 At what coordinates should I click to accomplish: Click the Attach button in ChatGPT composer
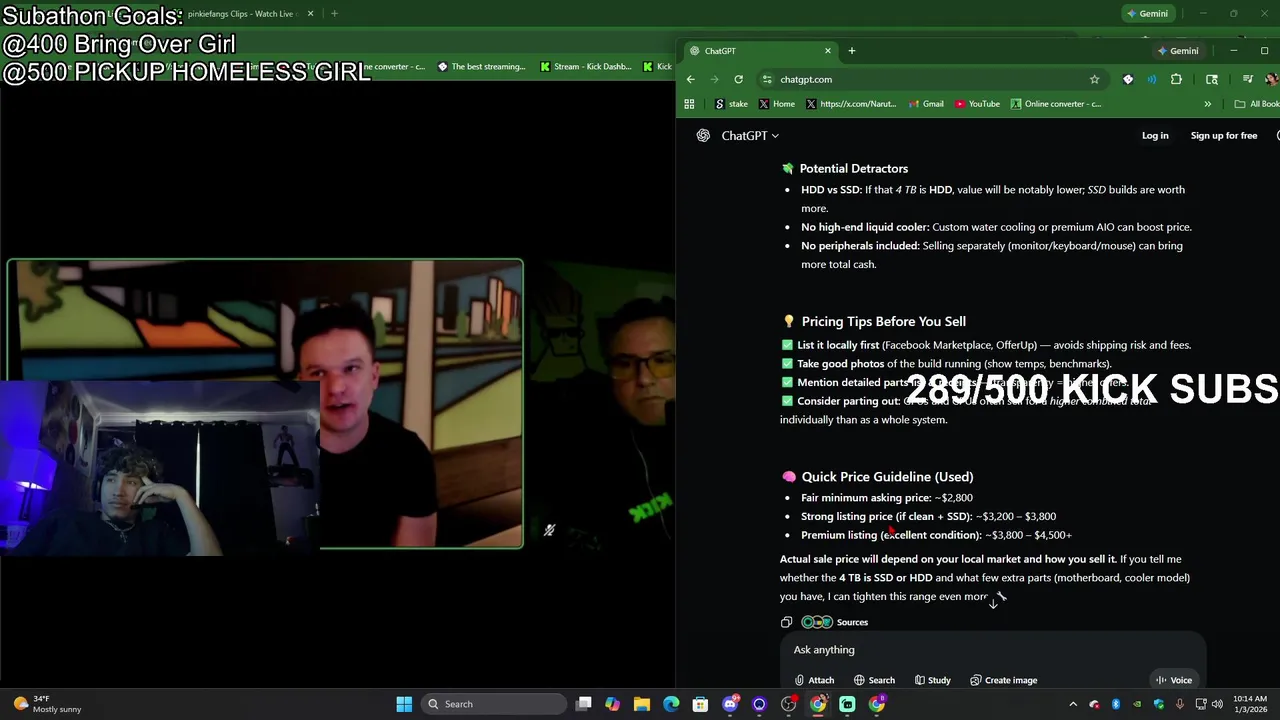tap(814, 680)
